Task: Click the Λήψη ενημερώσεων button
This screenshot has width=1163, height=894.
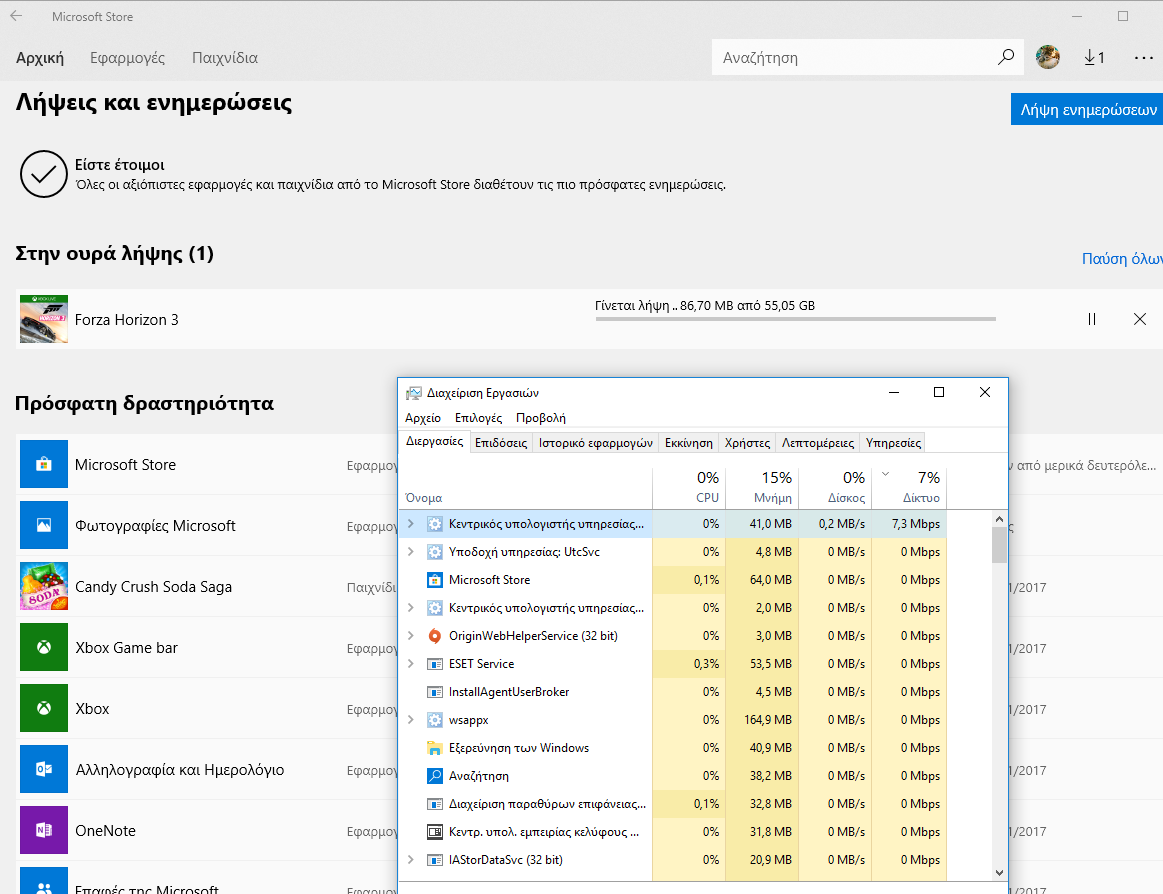Action: pyautogui.click(x=1087, y=109)
